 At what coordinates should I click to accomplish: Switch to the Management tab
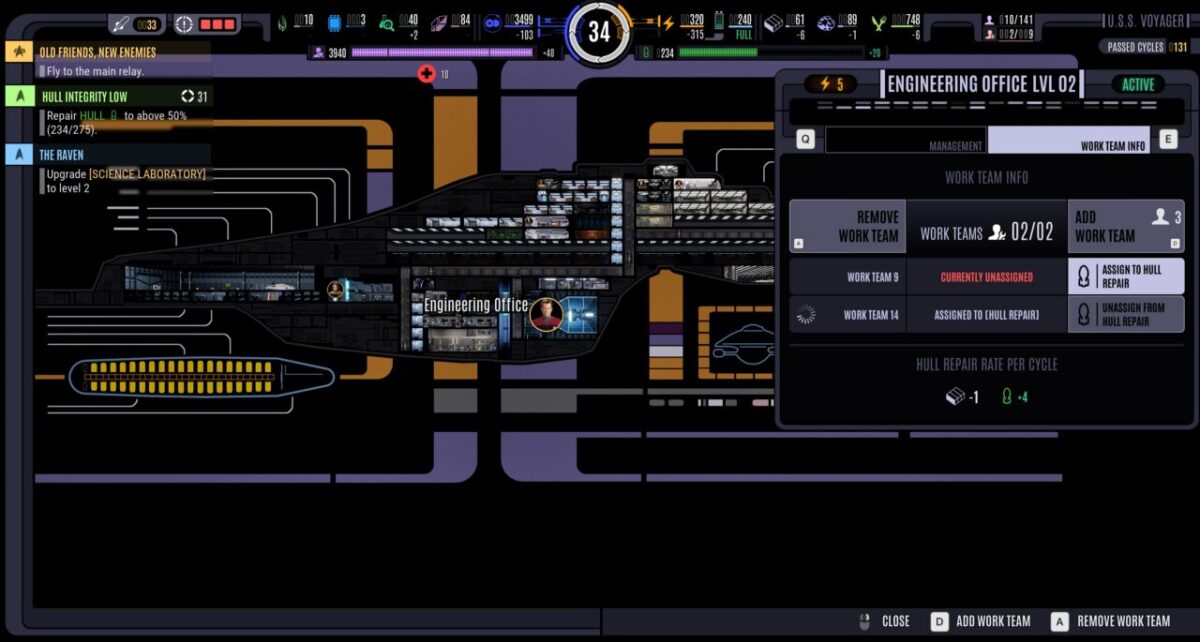click(906, 140)
